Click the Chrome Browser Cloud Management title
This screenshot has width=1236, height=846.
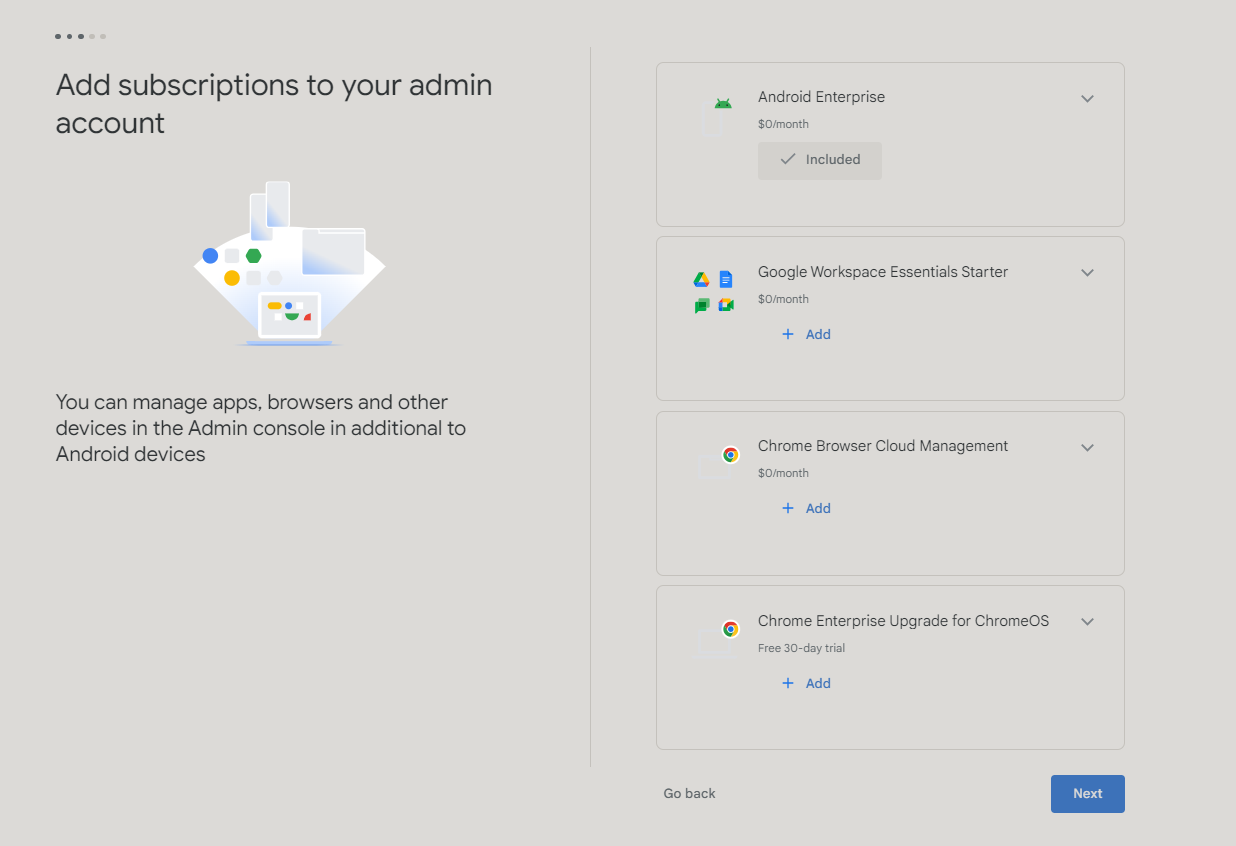point(883,446)
